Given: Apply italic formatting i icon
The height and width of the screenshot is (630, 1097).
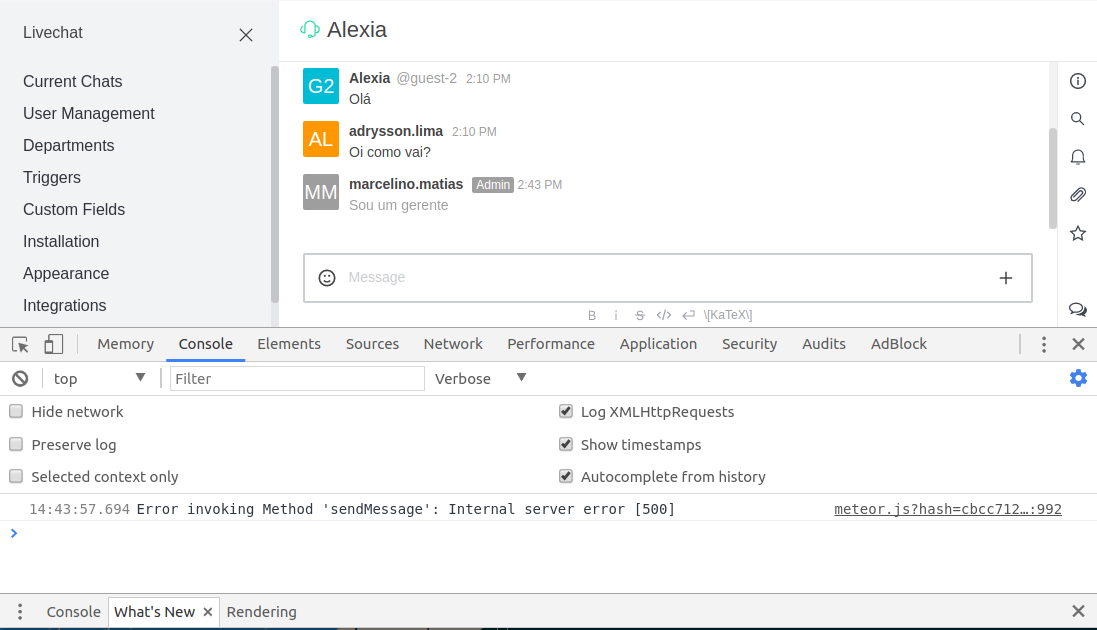Looking at the screenshot, I should coord(616,315).
